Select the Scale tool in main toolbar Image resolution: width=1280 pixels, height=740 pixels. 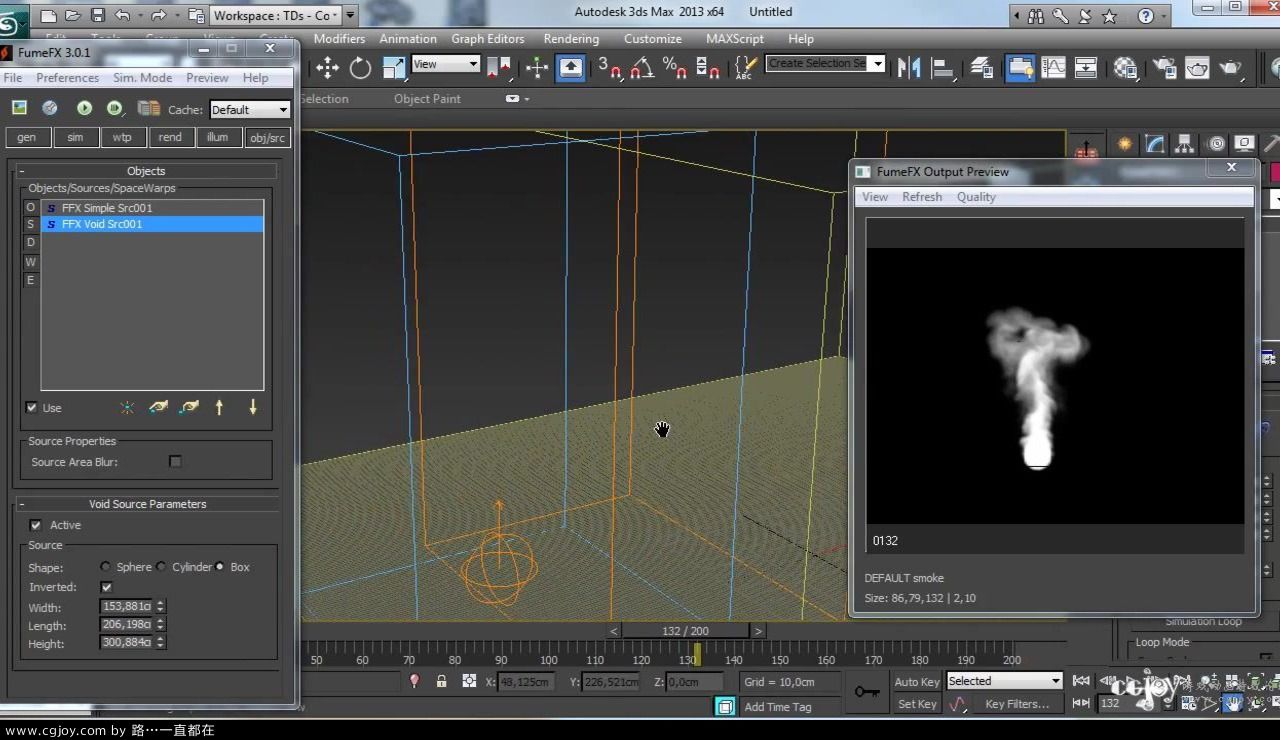point(394,68)
